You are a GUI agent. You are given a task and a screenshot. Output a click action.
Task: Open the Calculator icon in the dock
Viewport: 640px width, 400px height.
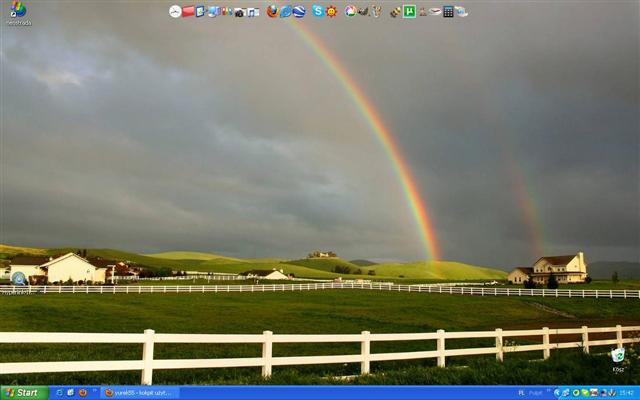pyautogui.click(x=448, y=11)
